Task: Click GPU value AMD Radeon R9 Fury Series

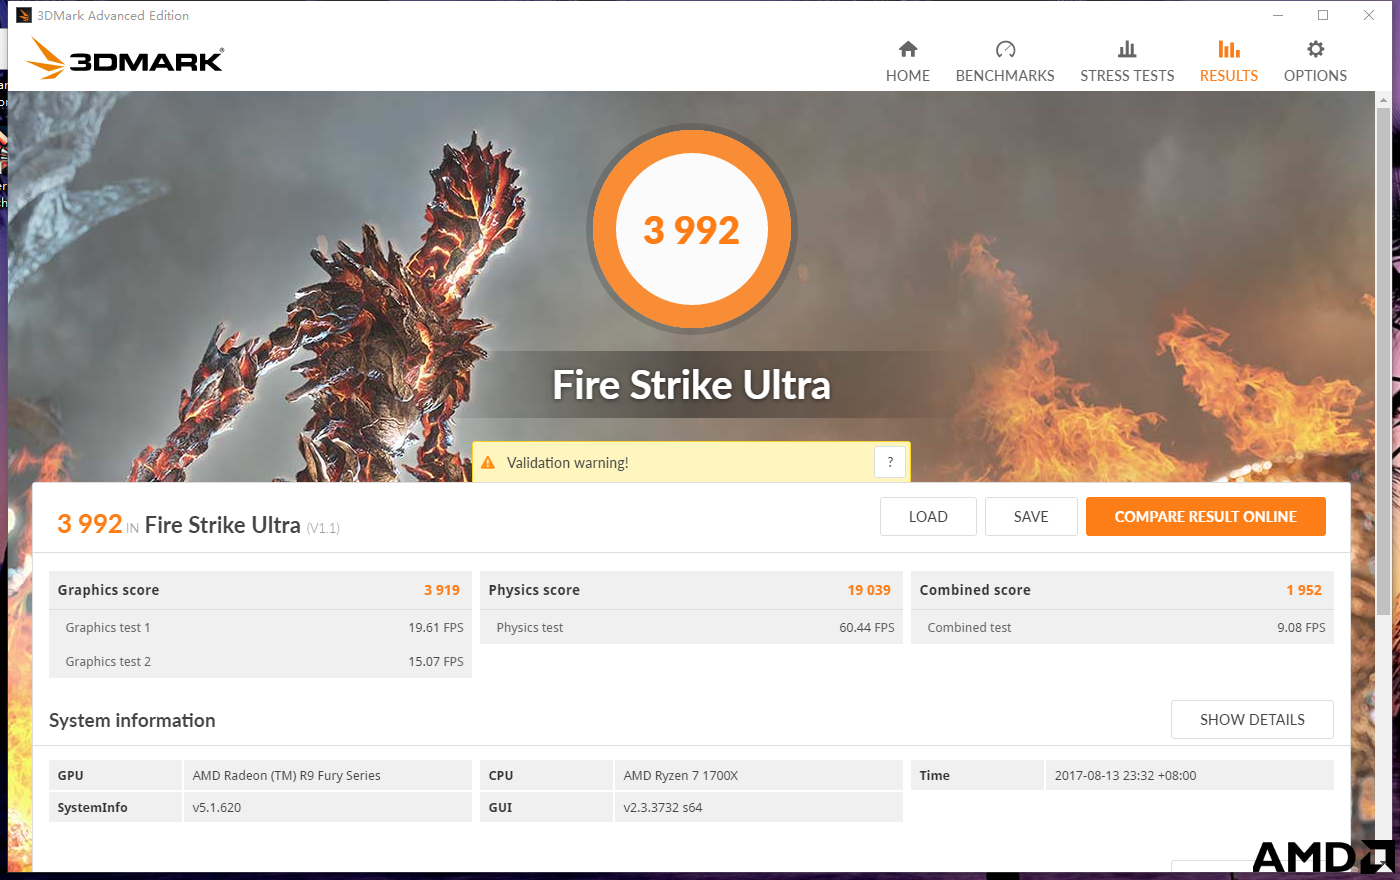Action: [x=287, y=776]
